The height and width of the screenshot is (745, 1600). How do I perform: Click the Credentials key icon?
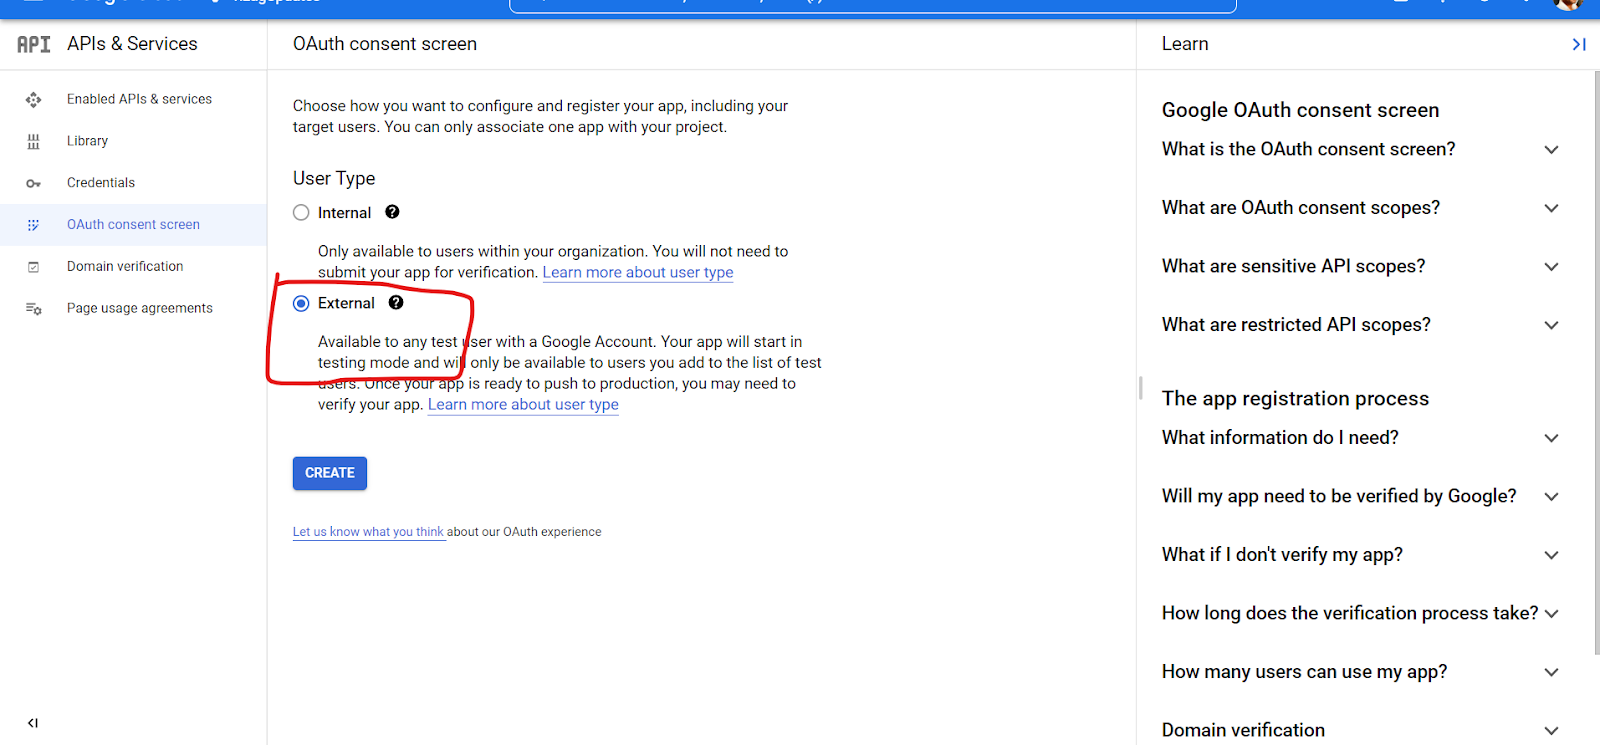coord(33,183)
